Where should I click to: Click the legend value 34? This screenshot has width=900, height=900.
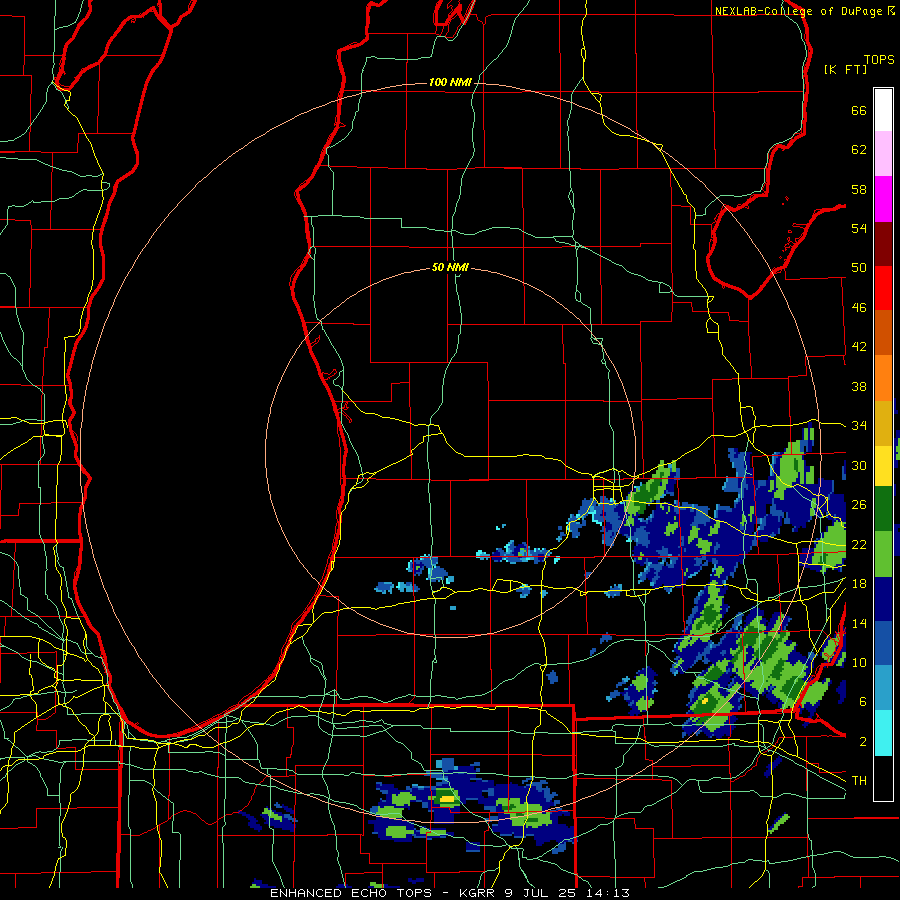click(x=859, y=425)
